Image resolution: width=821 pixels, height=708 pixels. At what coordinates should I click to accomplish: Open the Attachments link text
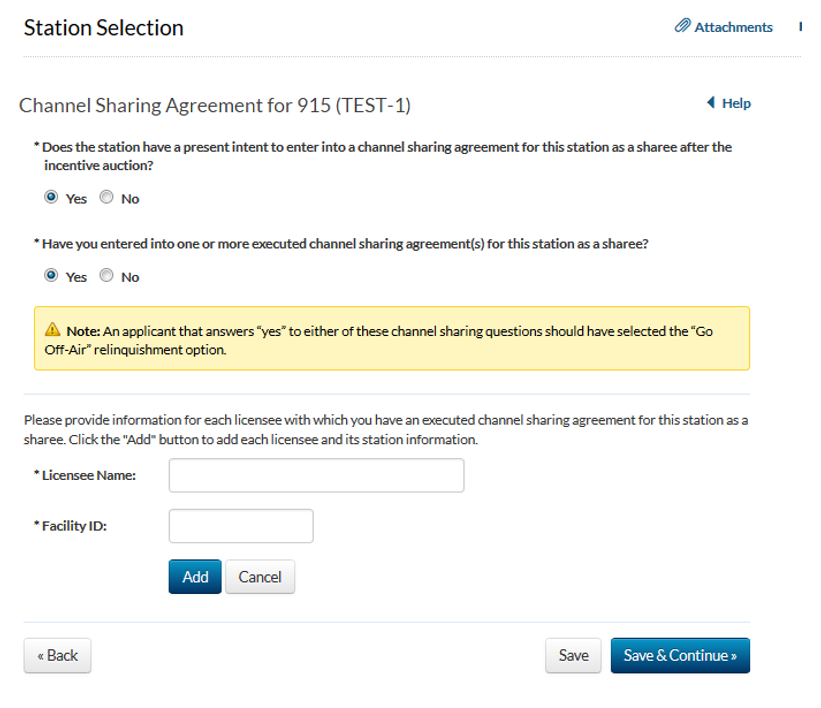click(733, 27)
